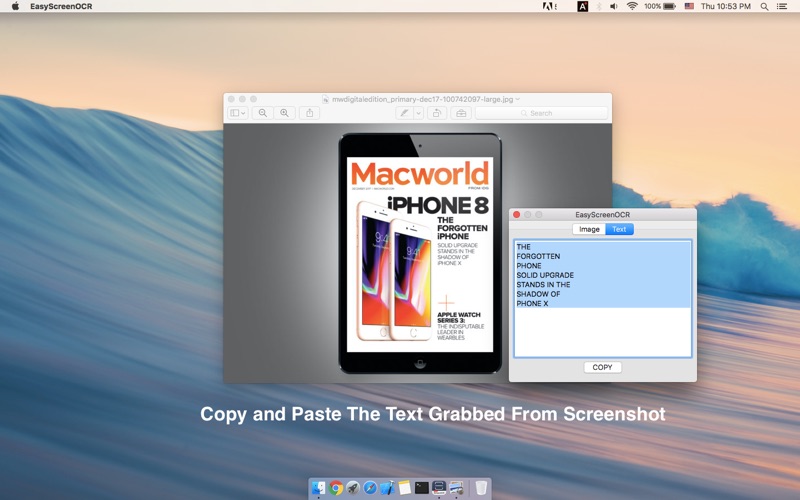Zoom in on the Preview image
Image resolution: width=800 pixels, height=500 pixels.
pos(284,113)
